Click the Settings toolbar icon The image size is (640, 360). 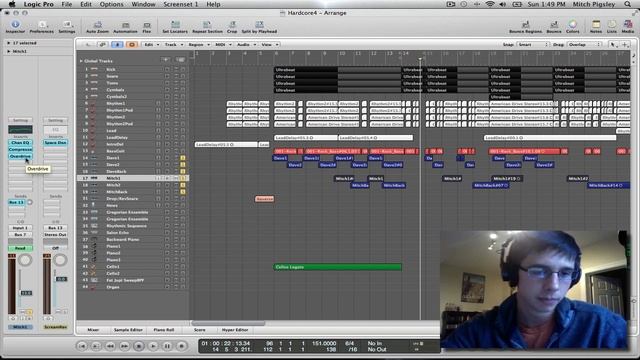coord(67,24)
